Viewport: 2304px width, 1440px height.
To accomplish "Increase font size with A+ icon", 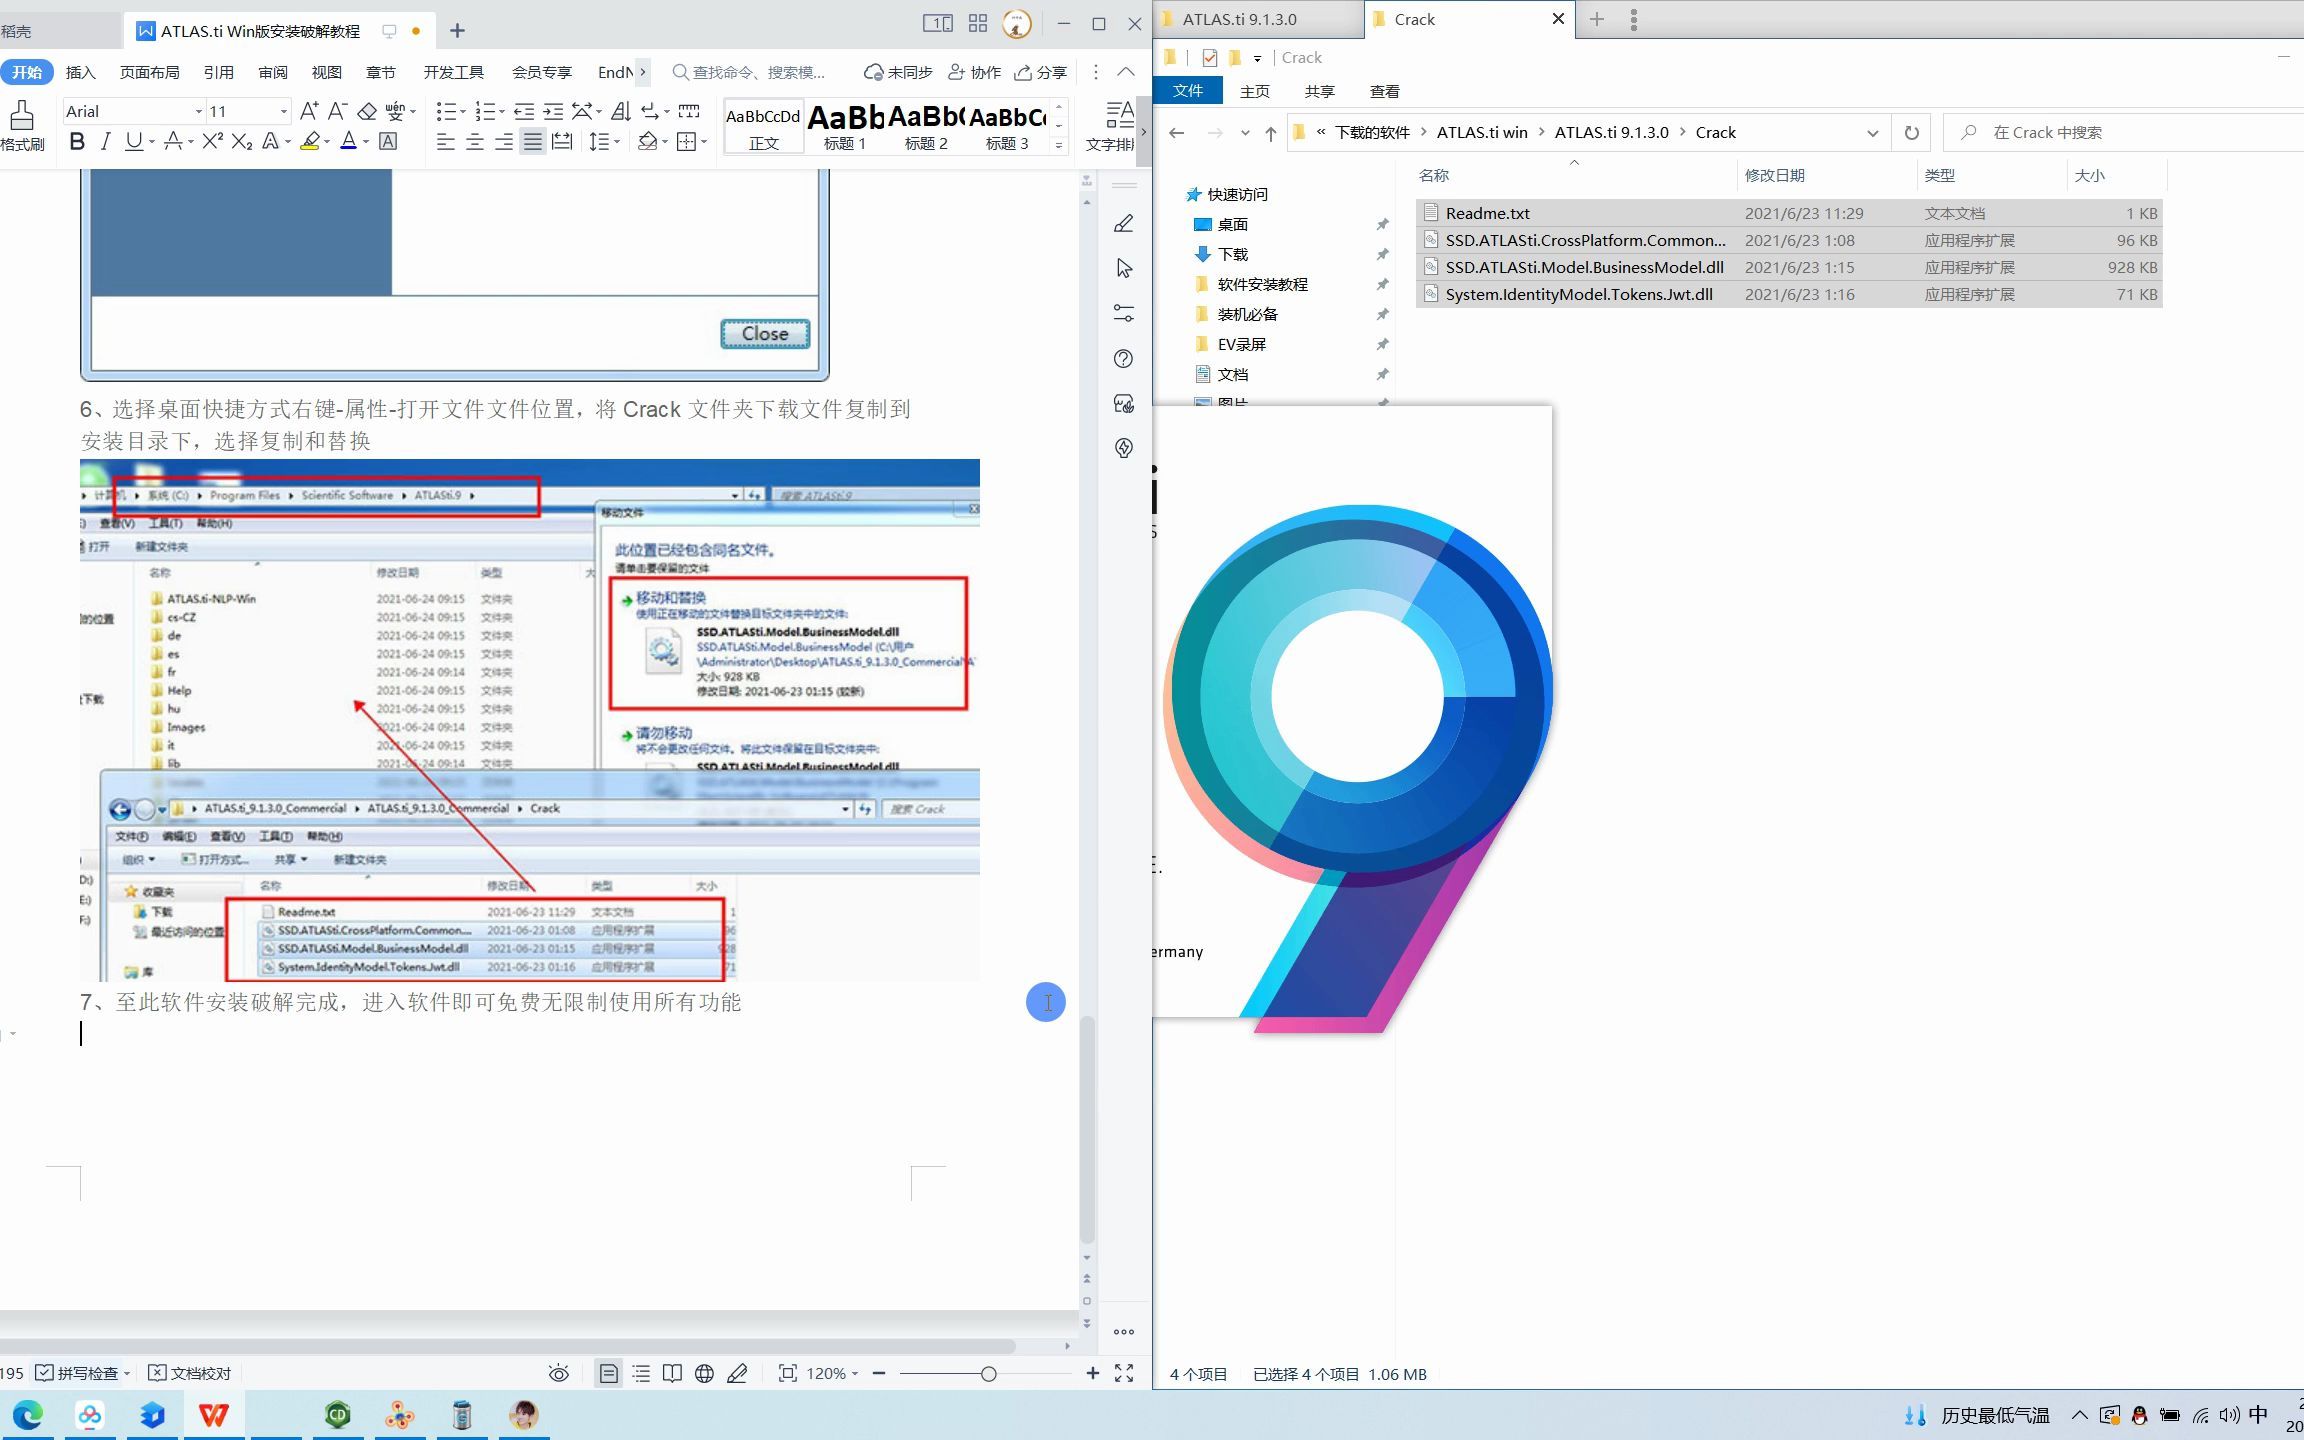I will pyautogui.click(x=309, y=111).
